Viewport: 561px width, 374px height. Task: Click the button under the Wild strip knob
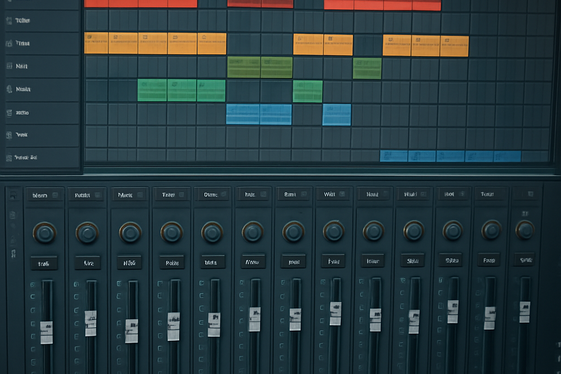point(333,261)
